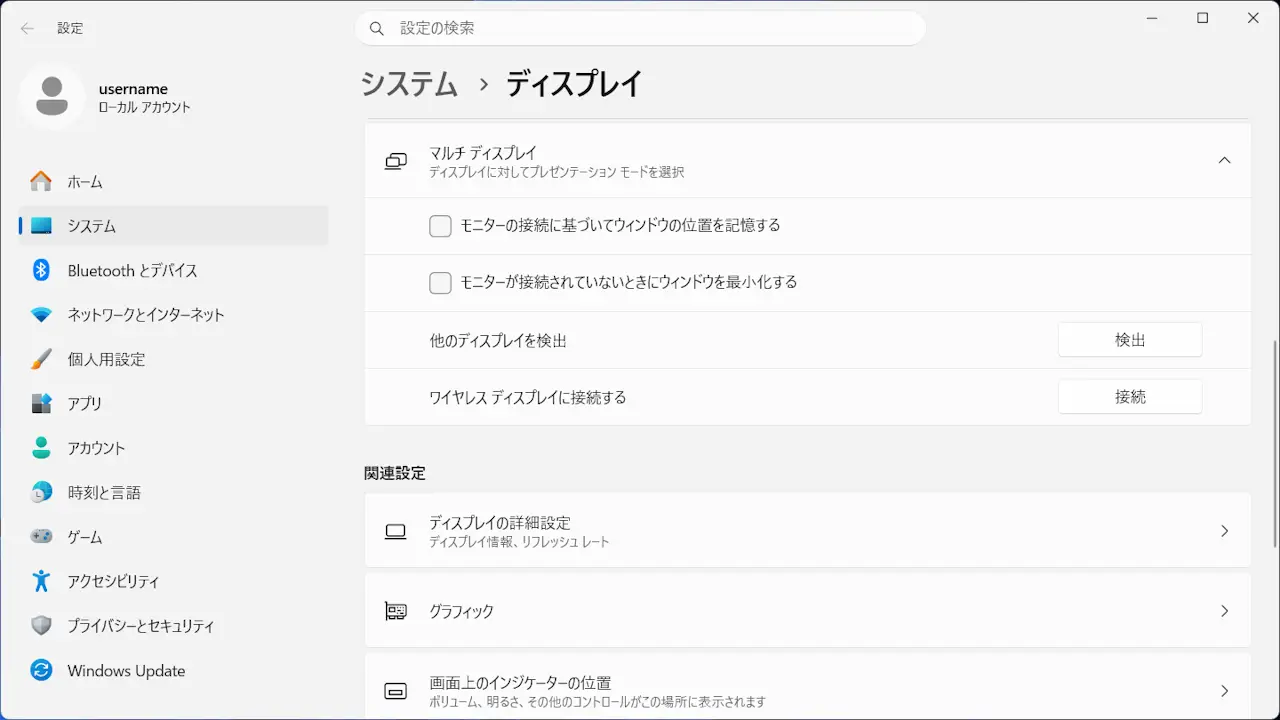Collapse the マルチ ディスプレイ section chevron
The image size is (1280, 720).
1224,161
